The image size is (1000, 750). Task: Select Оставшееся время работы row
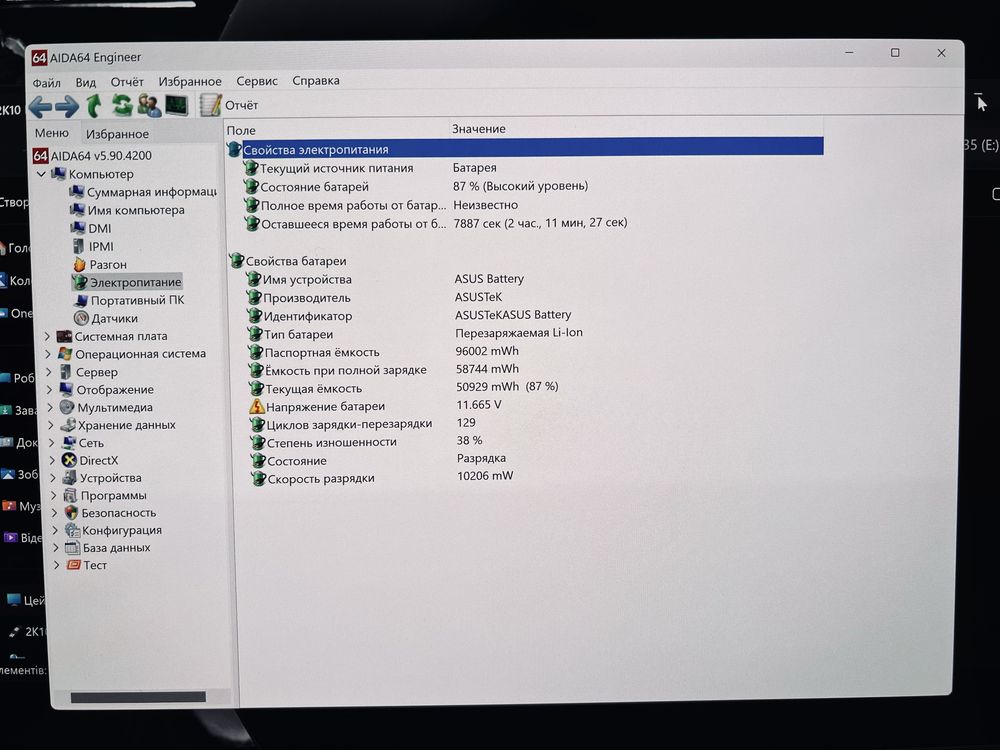coord(436,223)
